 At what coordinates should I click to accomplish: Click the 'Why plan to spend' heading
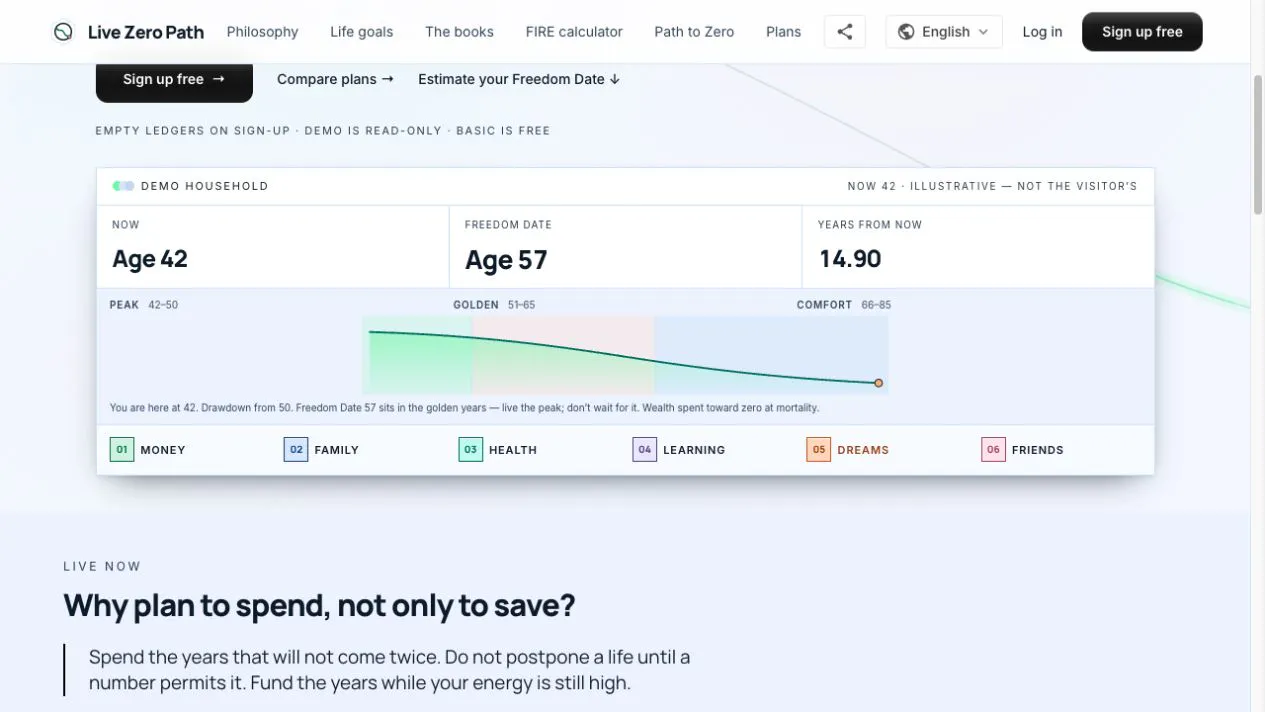click(320, 605)
